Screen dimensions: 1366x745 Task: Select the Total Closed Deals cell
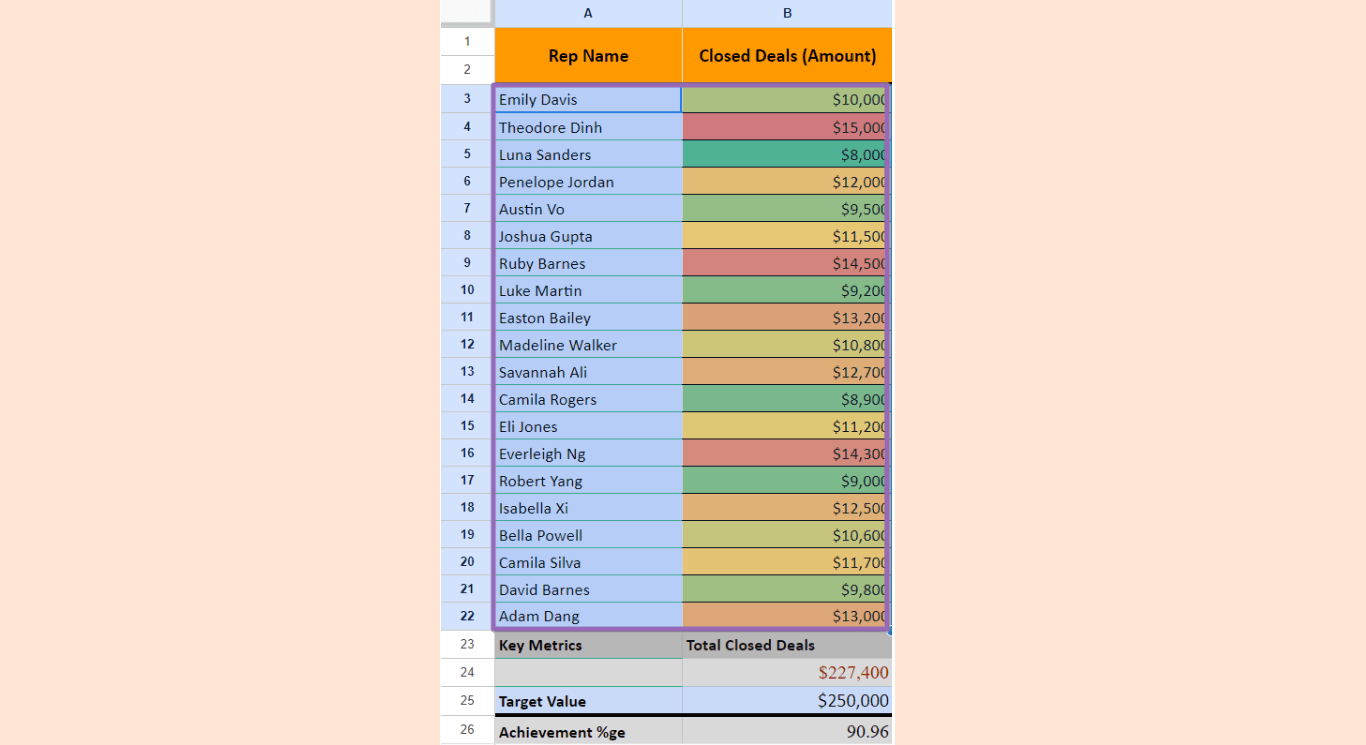(787, 645)
